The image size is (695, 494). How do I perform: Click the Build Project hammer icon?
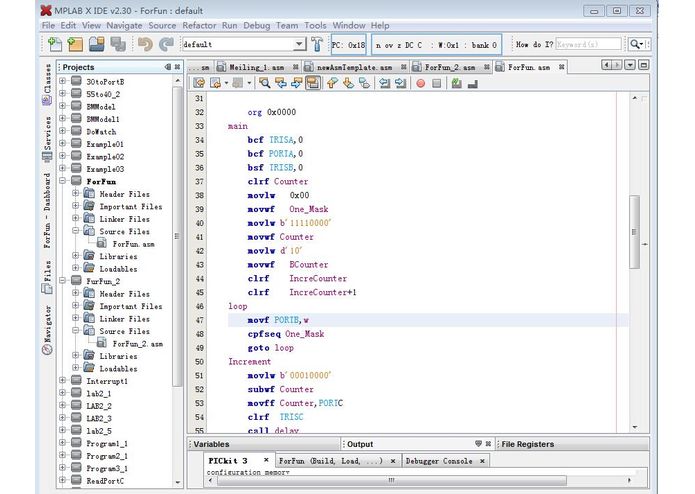316,44
